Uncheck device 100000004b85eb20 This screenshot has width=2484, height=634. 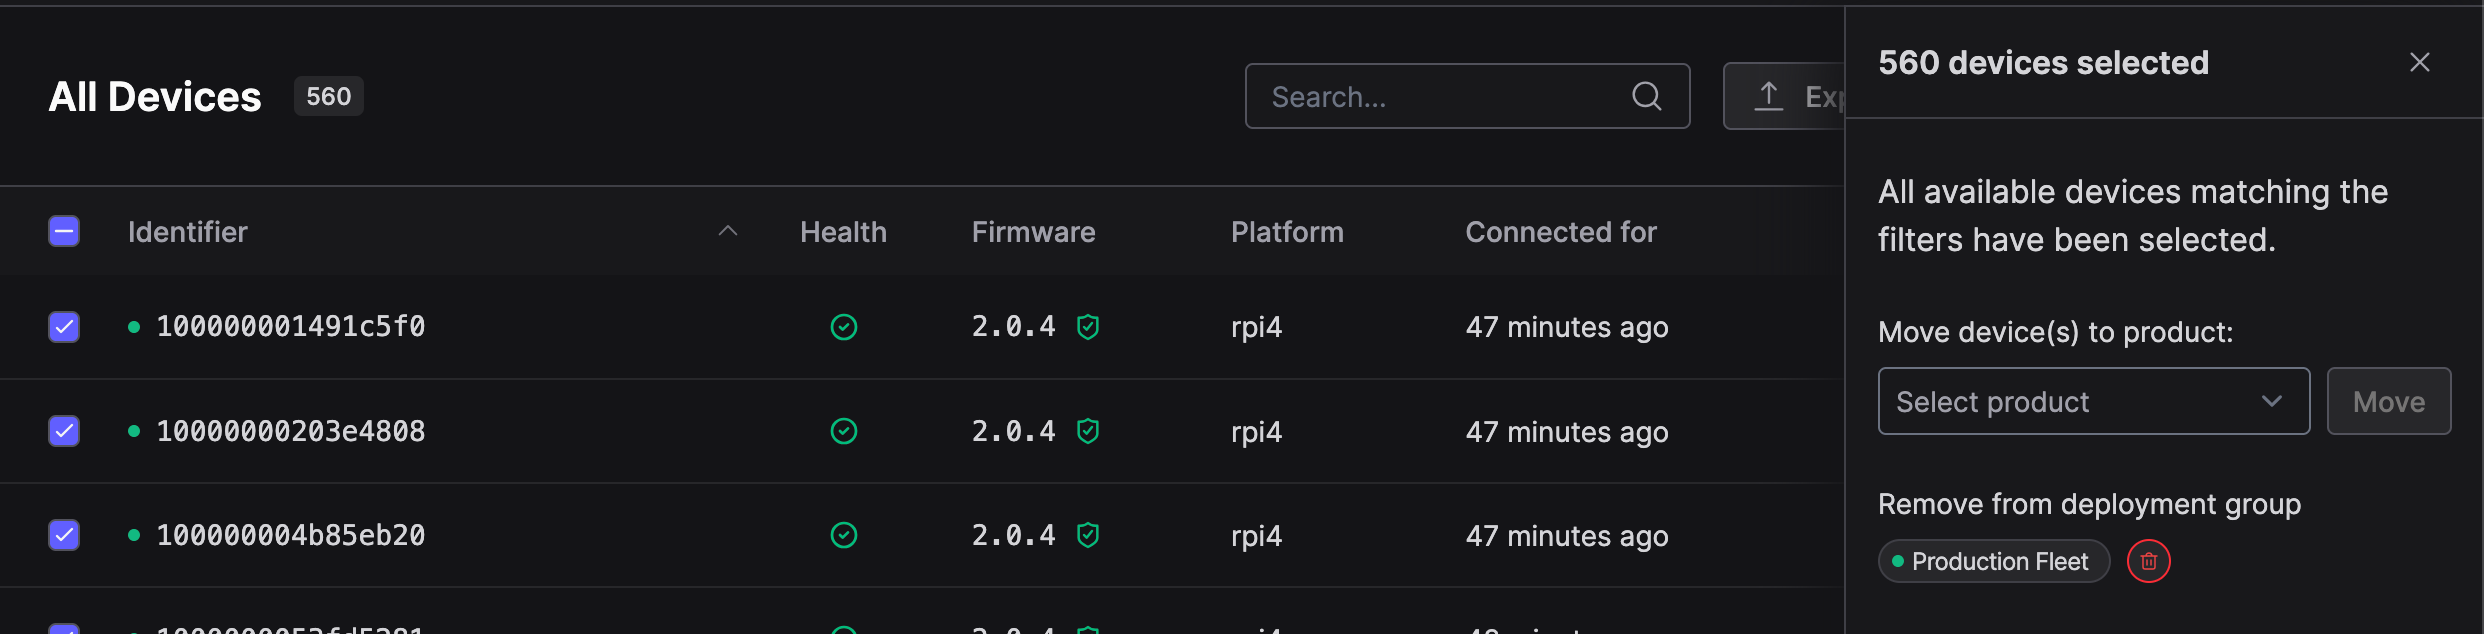tap(64, 535)
